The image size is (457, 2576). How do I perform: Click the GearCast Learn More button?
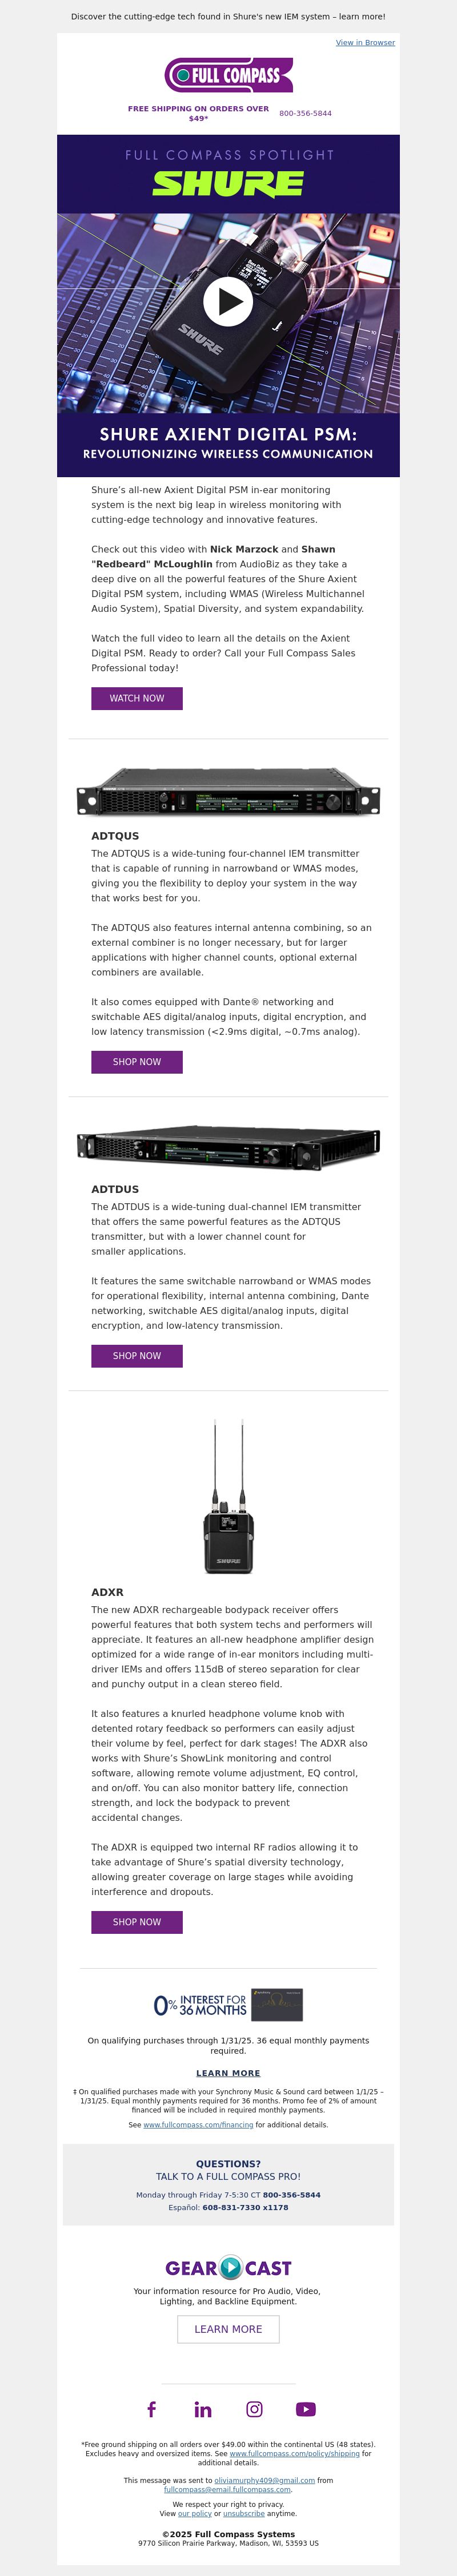(x=228, y=2329)
